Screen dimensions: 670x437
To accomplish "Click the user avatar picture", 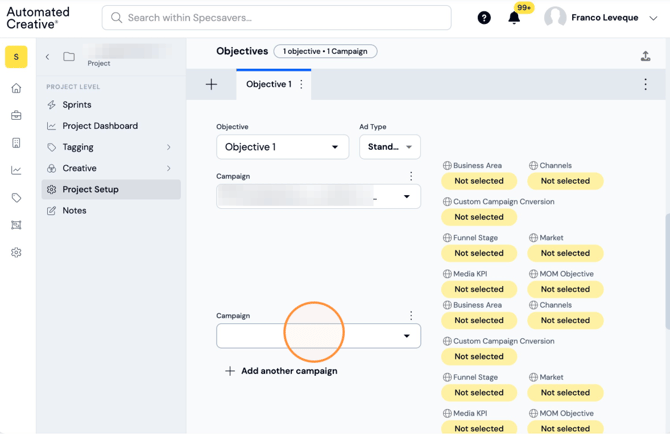I will click(555, 18).
